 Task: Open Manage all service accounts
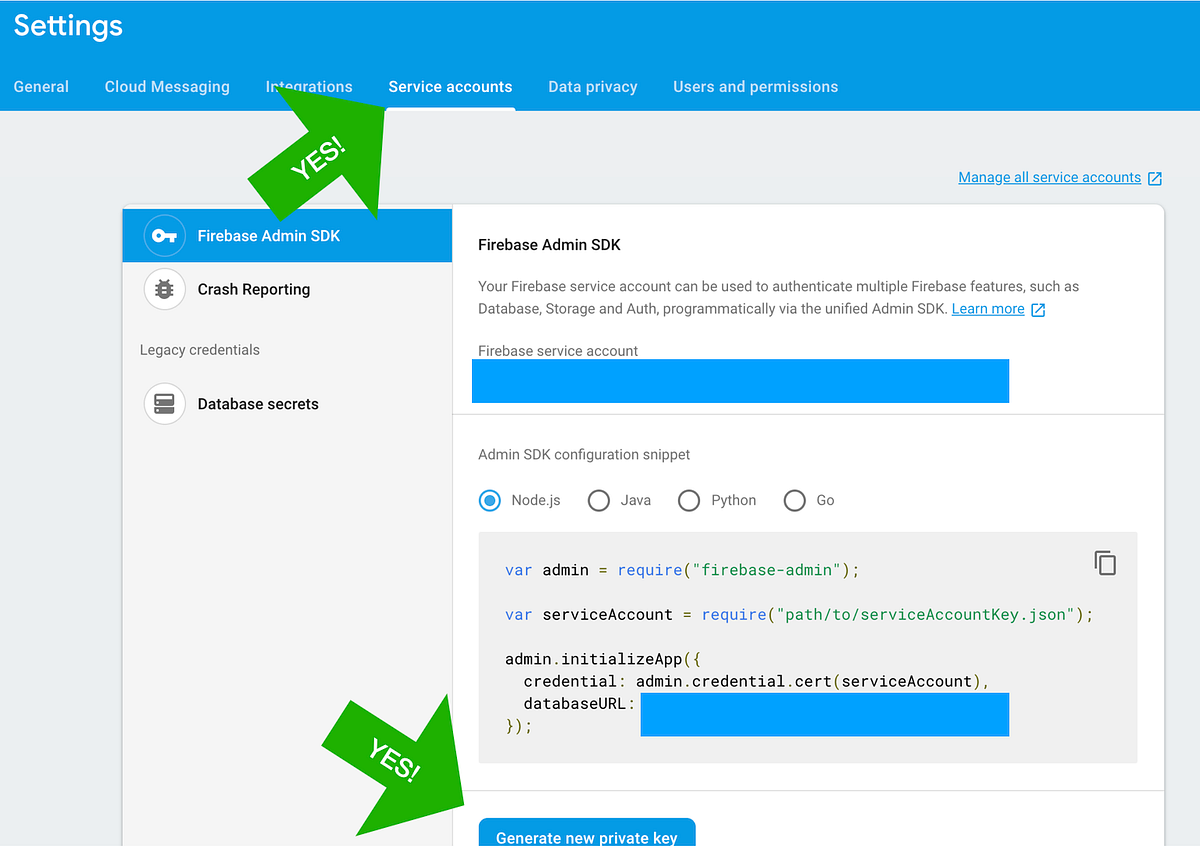[x=1048, y=177]
